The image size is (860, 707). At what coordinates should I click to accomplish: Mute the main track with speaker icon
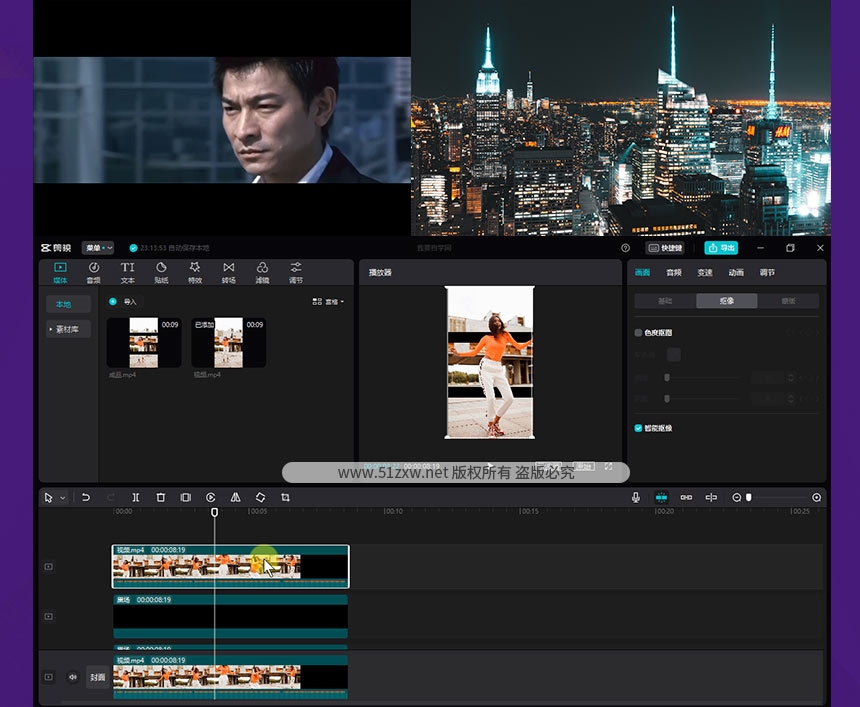[72, 677]
